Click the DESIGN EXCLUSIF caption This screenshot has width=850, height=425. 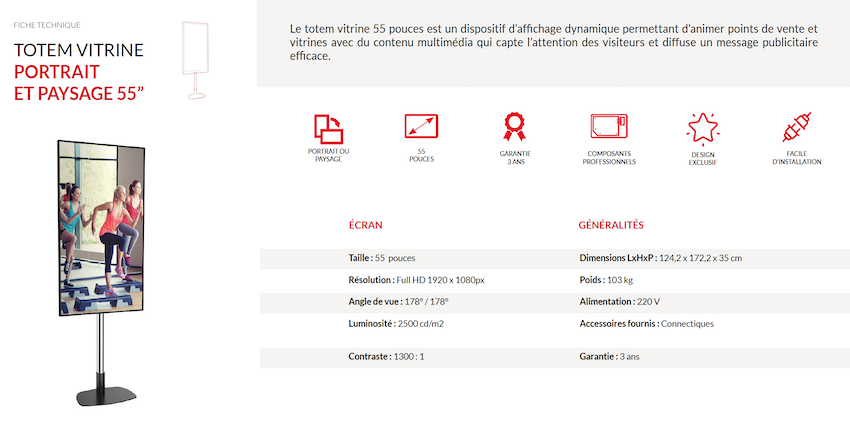pyautogui.click(x=703, y=159)
